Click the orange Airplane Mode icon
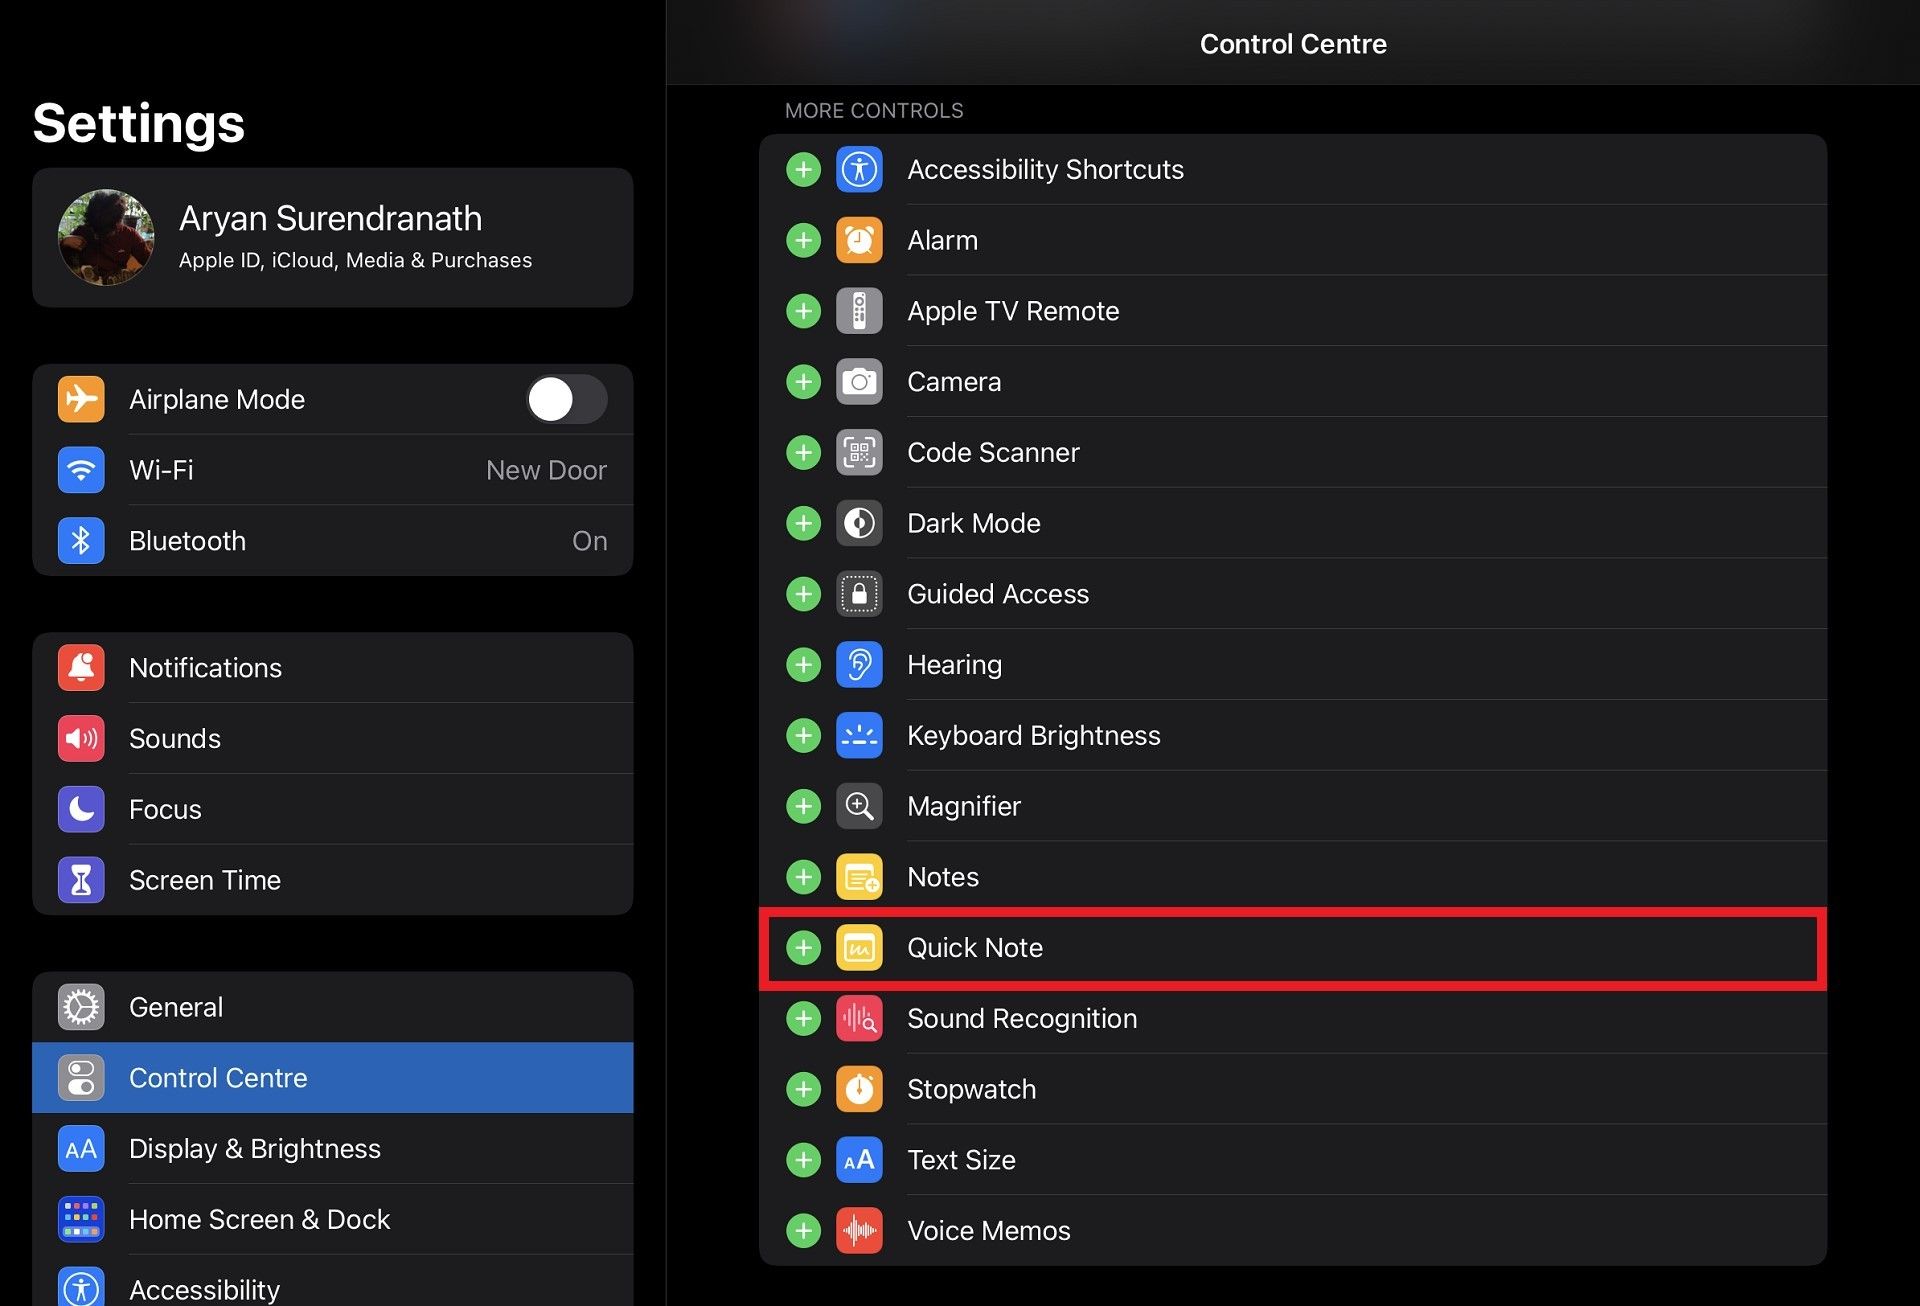1920x1306 pixels. 81,400
